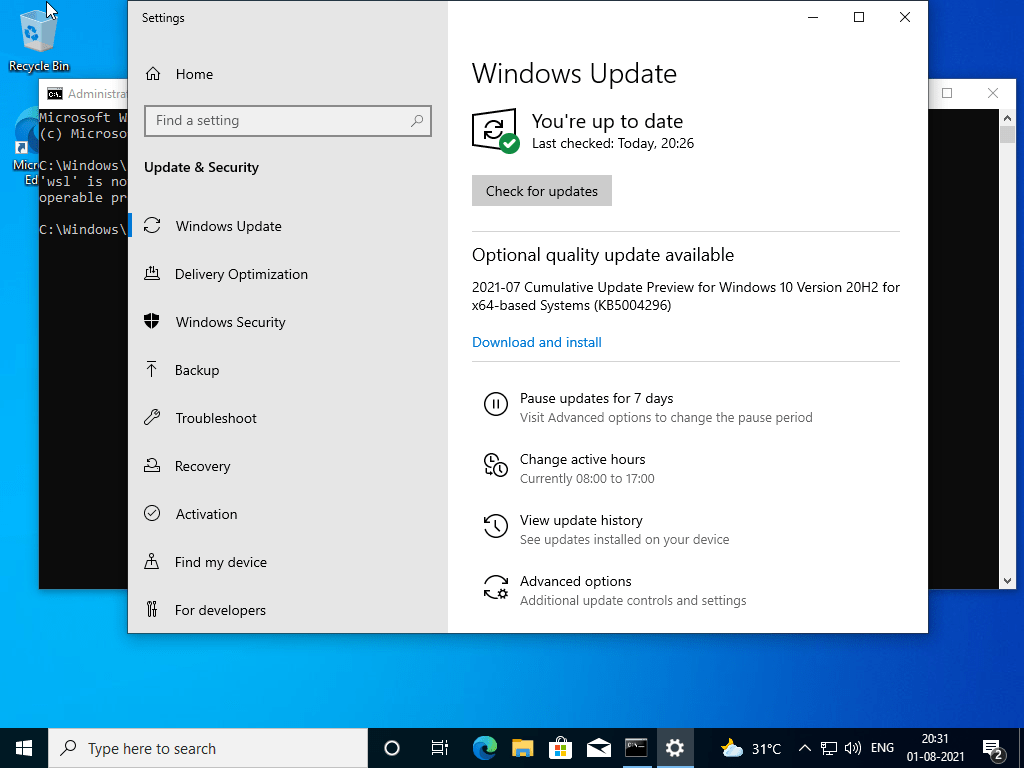
Task: Click Download and install link
Action: 537,342
